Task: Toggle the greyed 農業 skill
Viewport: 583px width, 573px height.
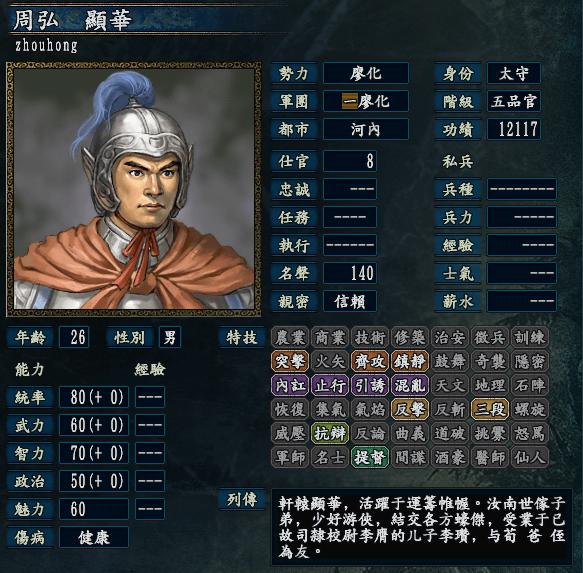Action: (x=290, y=337)
